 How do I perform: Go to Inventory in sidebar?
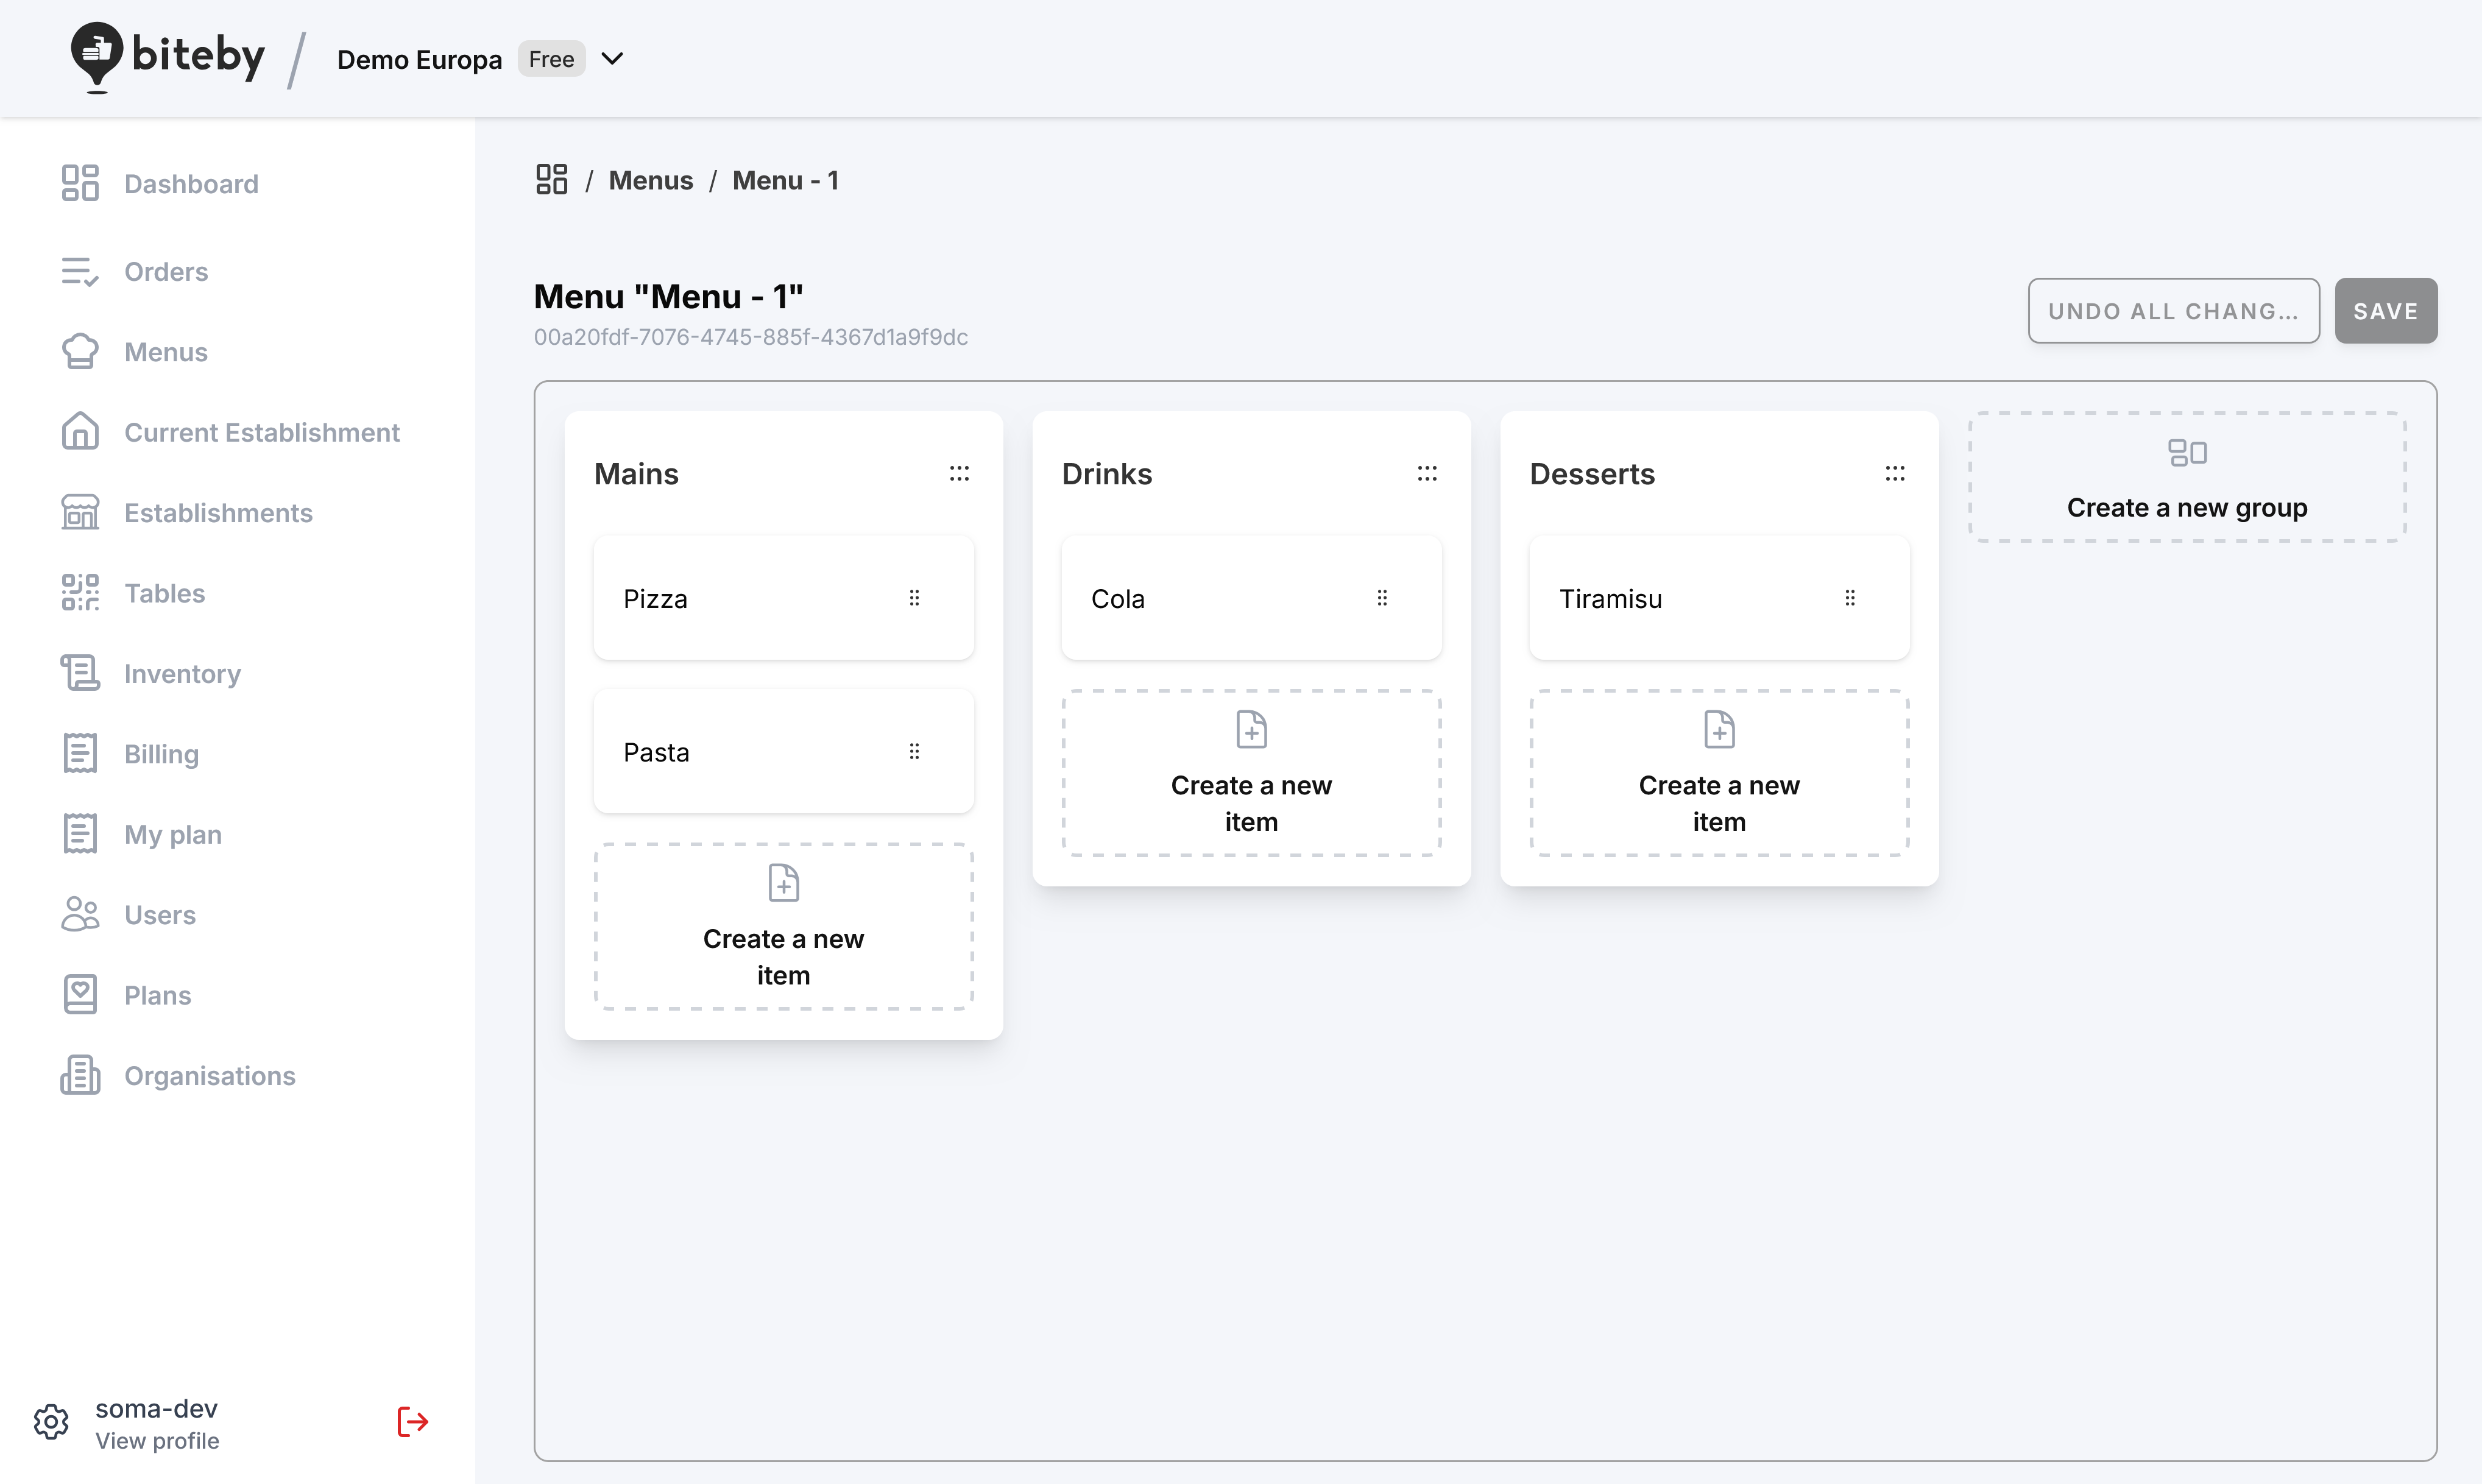[182, 674]
